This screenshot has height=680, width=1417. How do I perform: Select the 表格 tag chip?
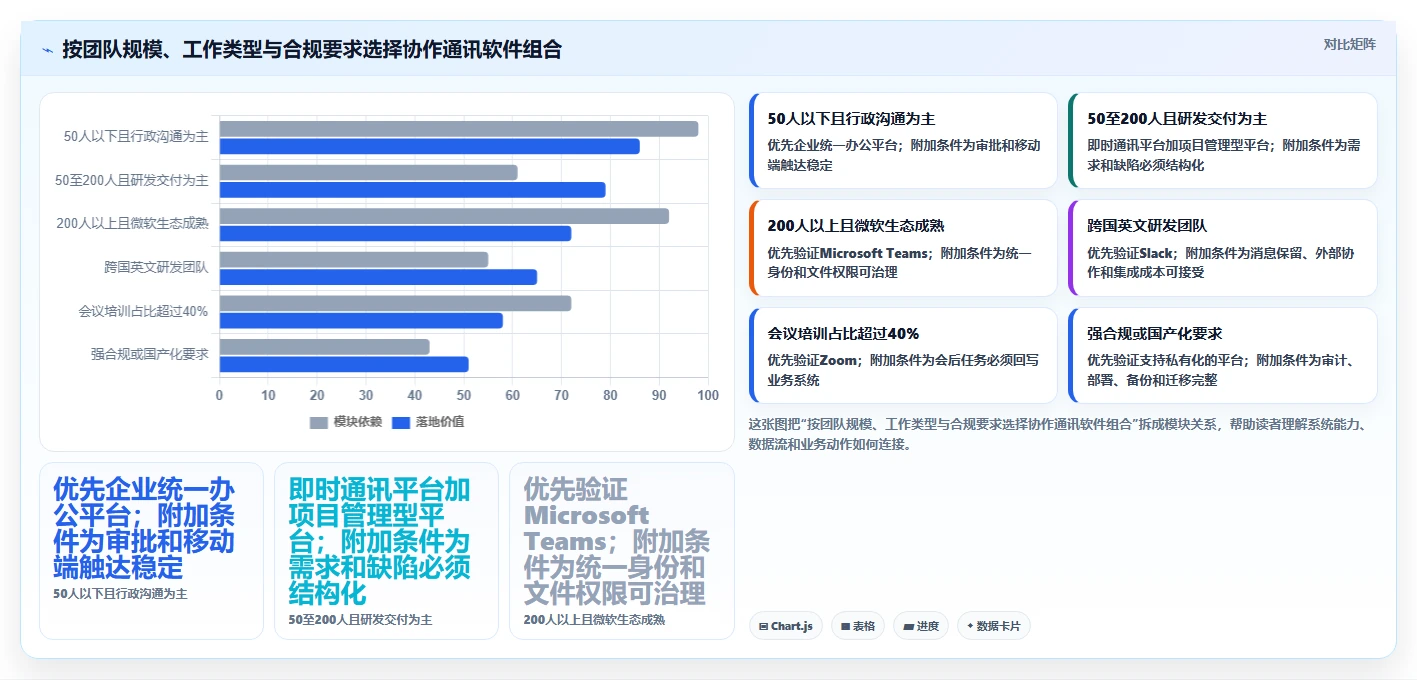[858, 626]
